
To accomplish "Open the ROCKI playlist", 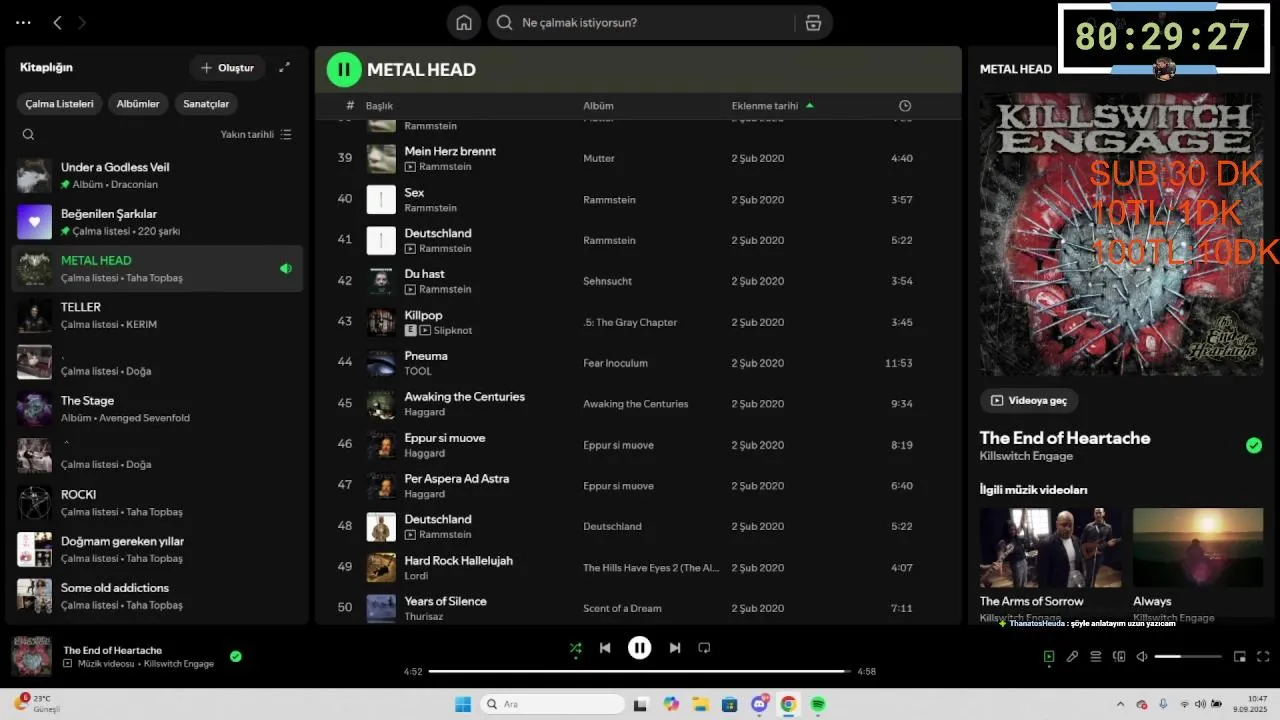I will point(157,502).
